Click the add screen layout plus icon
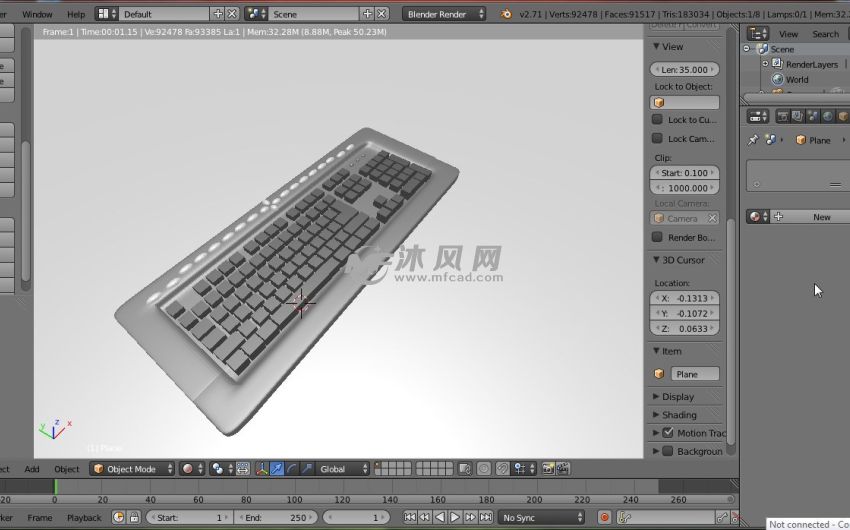The width and height of the screenshot is (850, 530). [218, 14]
